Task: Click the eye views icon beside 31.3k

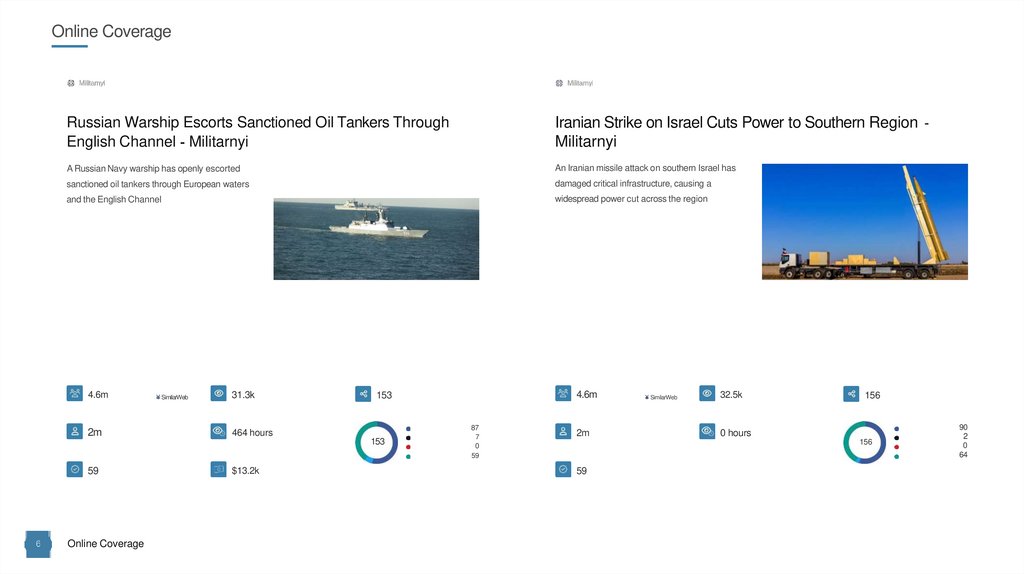Action: pyautogui.click(x=218, y=393)
